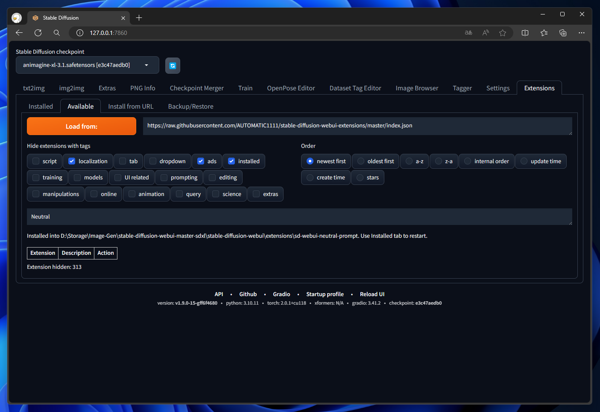
Task: Click the Neutral search text field
Action: pos(299,217)
